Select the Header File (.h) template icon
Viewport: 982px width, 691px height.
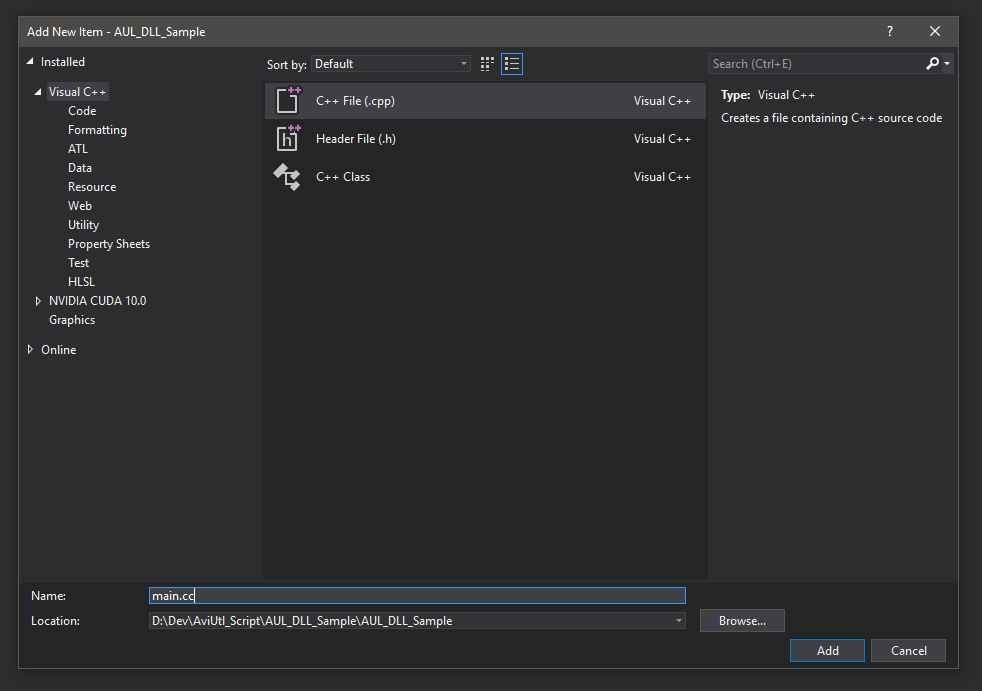289,138
